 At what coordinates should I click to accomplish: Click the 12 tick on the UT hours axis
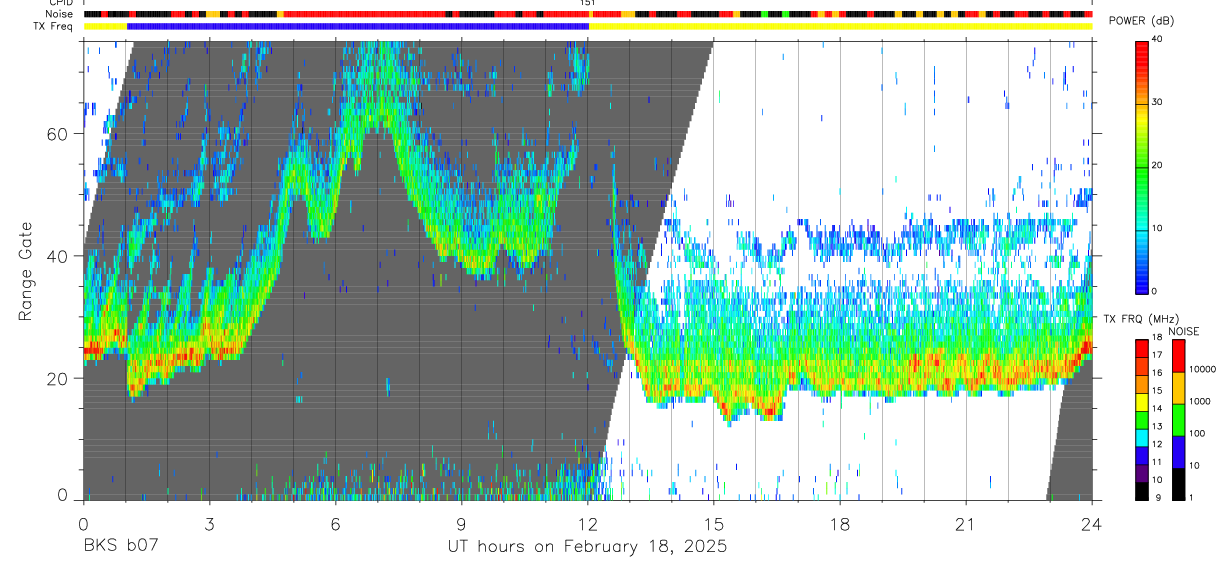point(587,524)
